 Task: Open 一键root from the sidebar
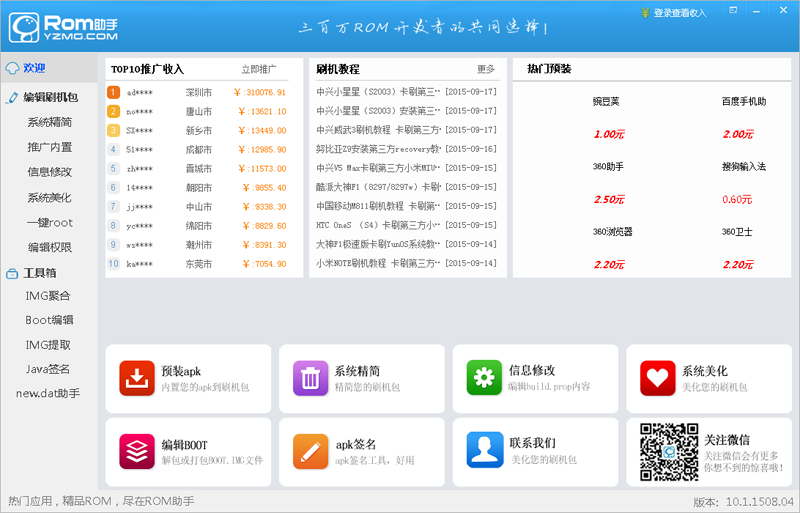(x=50, y=222)
